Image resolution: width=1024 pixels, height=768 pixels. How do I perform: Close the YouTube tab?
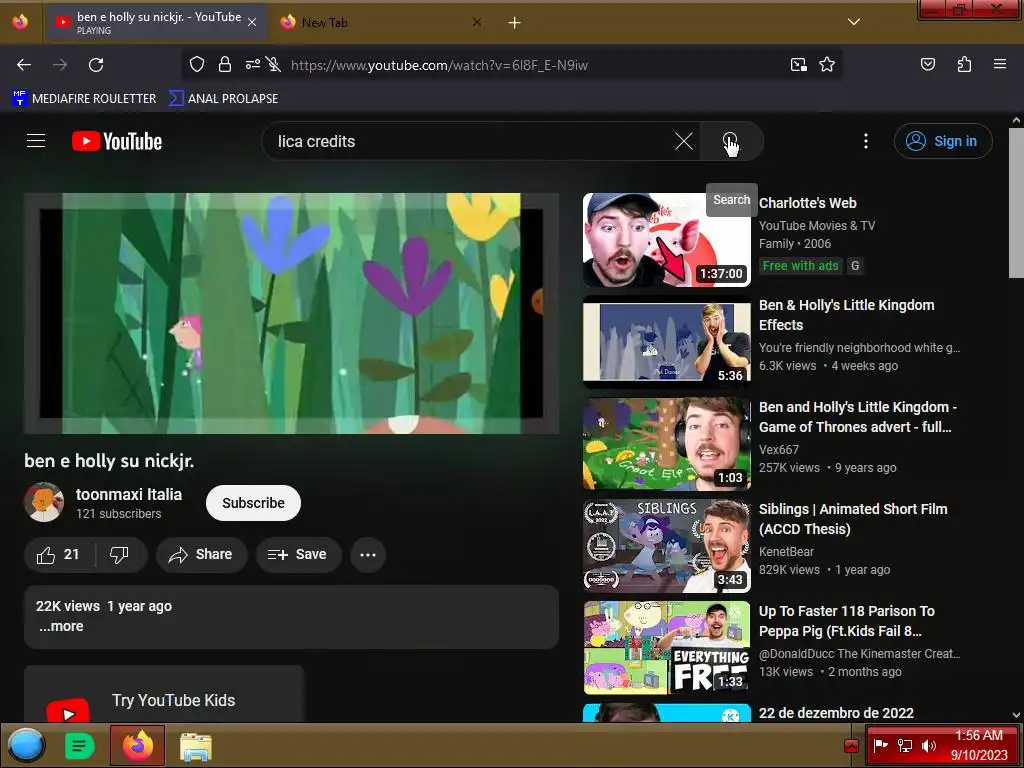pos(252,22)
